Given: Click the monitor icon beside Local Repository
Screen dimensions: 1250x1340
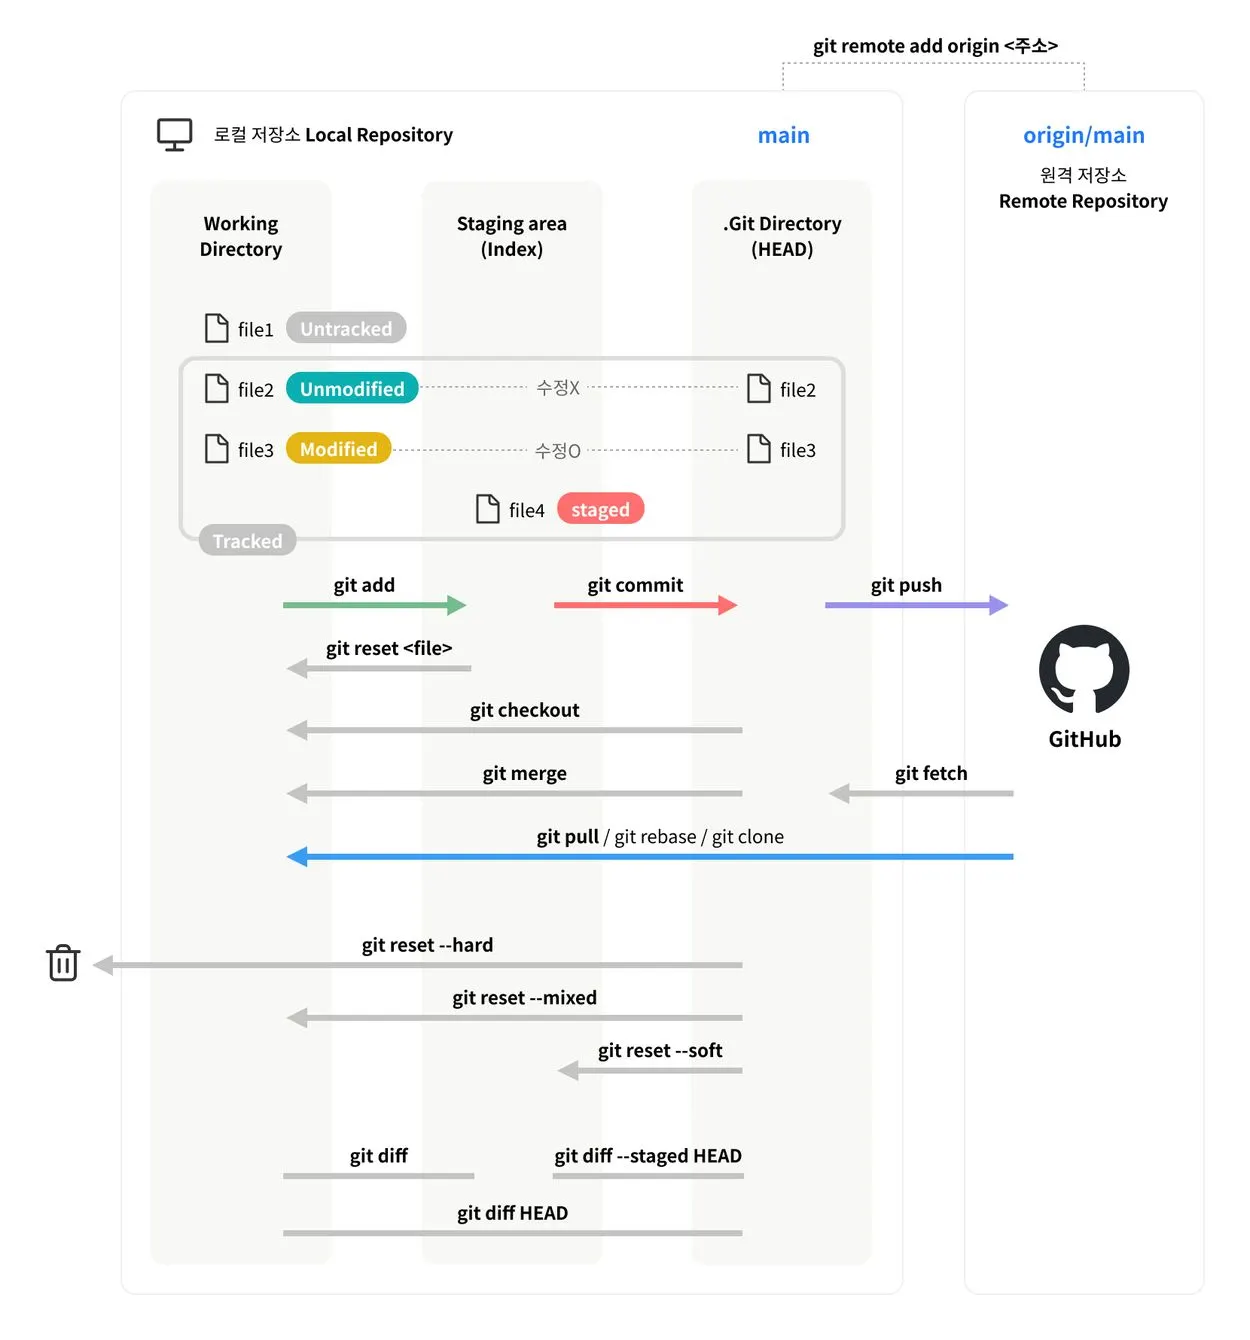Looking at the screenshot, I should tap(174, 135).
